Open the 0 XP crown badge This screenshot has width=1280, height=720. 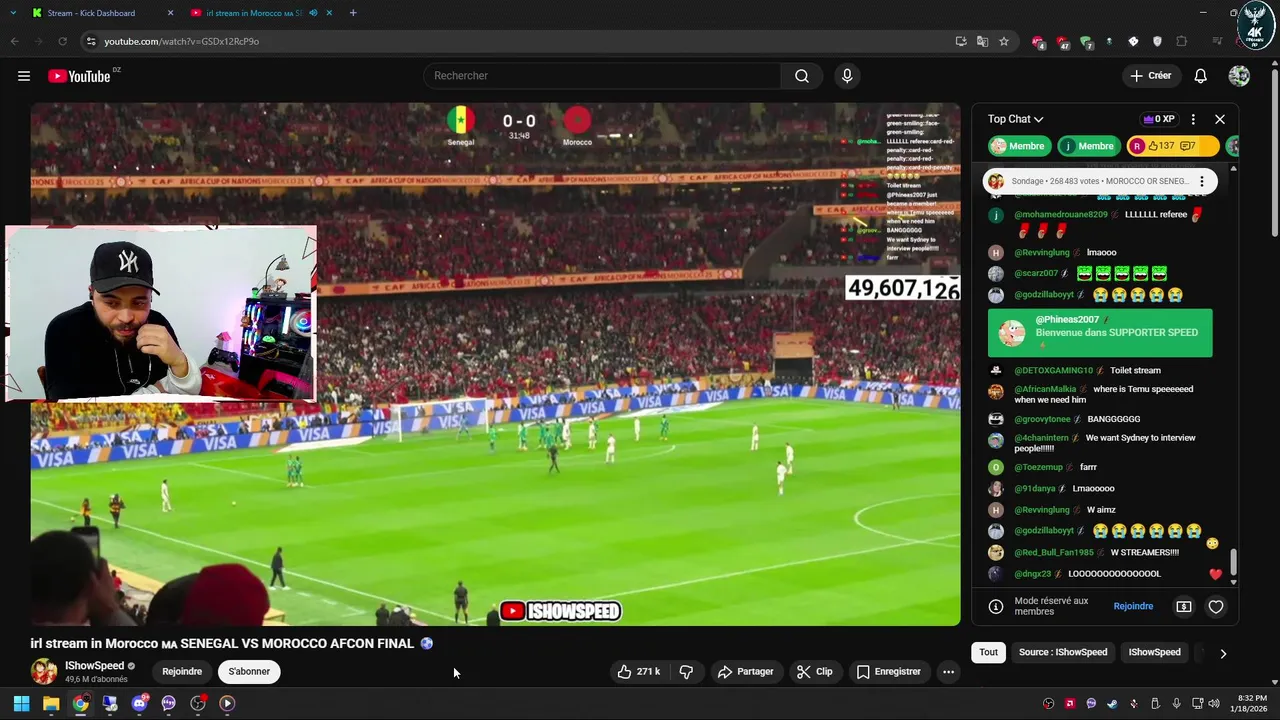pyautogui.click(x=1158, y=119)
